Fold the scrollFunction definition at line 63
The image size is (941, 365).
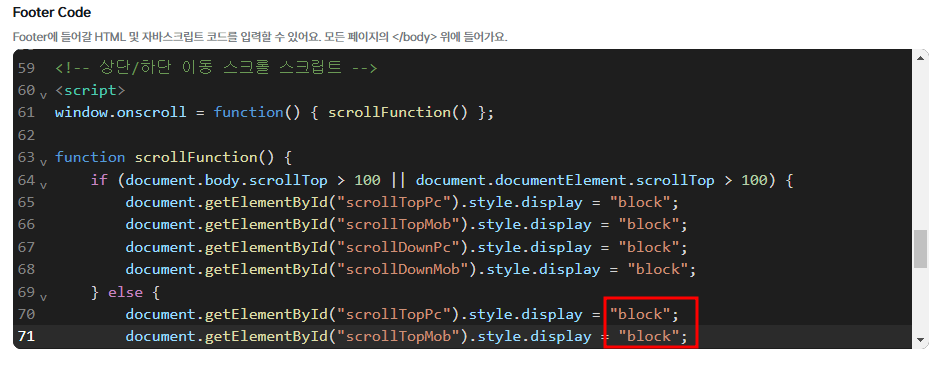click(x=43, y=162)
